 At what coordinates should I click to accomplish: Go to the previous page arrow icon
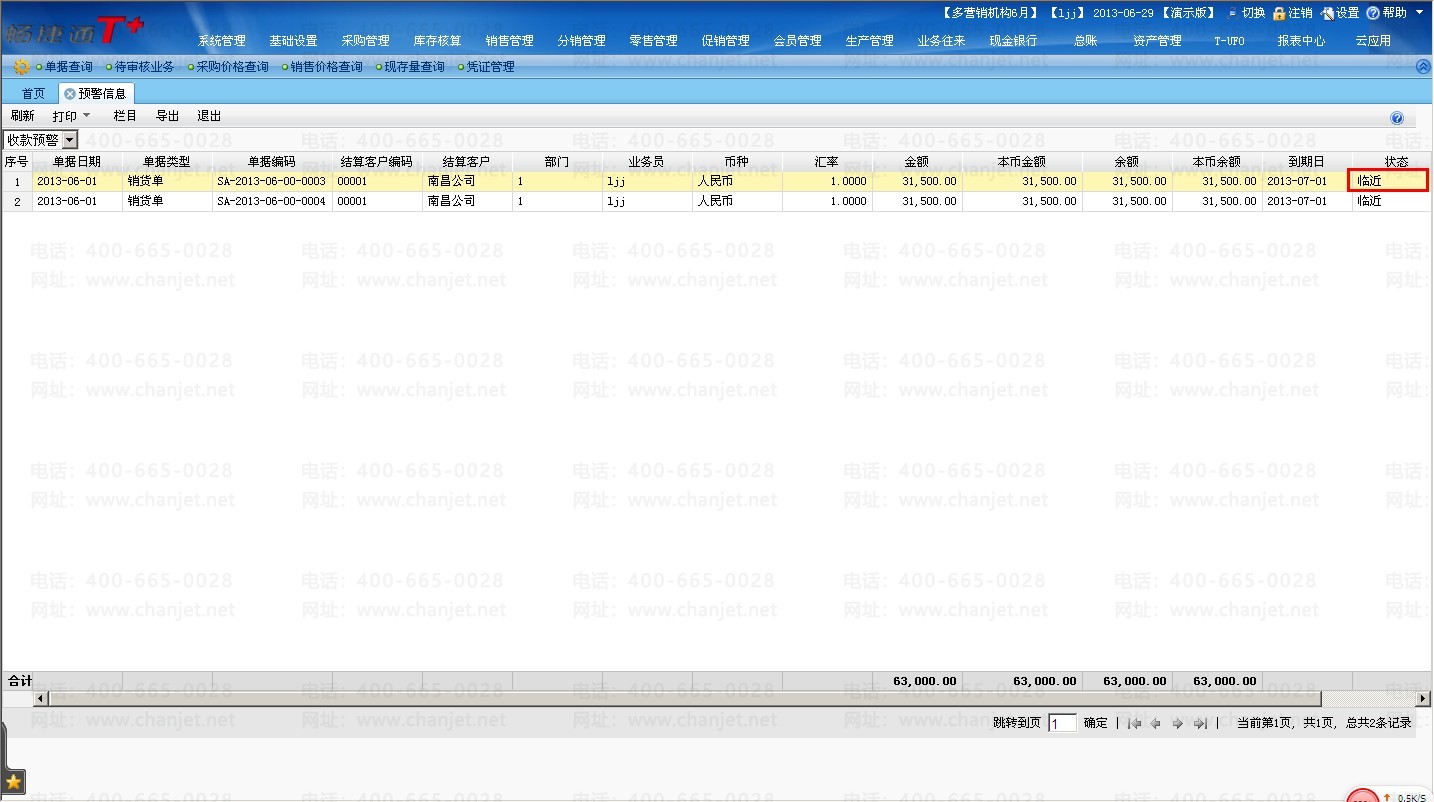[x=1156, y=723]
